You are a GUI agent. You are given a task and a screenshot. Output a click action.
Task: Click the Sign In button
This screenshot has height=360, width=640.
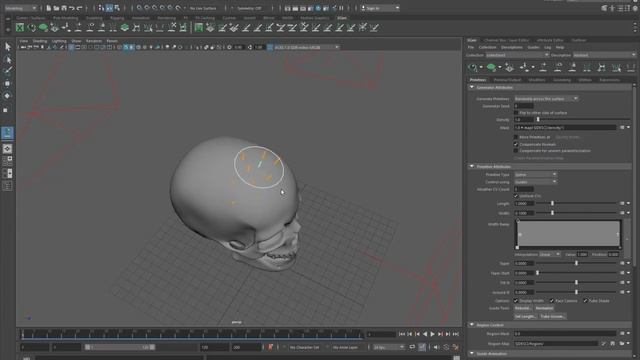point(380,8)
